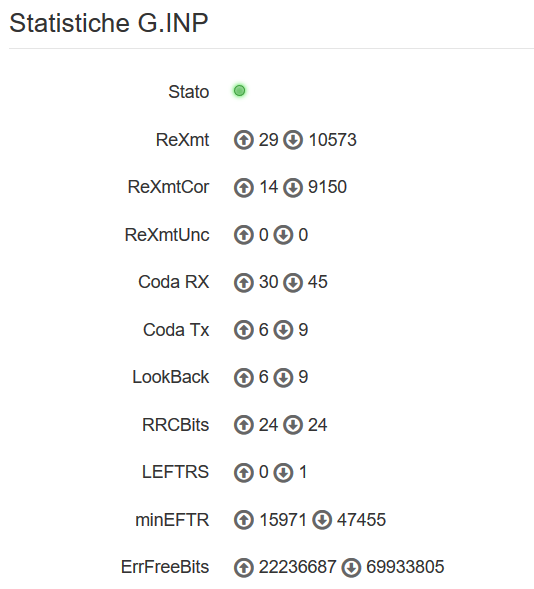This screenshot has width=534, height=589.
Task: Click the ReXmtCor downstream arrow icon
Action: point(293,187)
